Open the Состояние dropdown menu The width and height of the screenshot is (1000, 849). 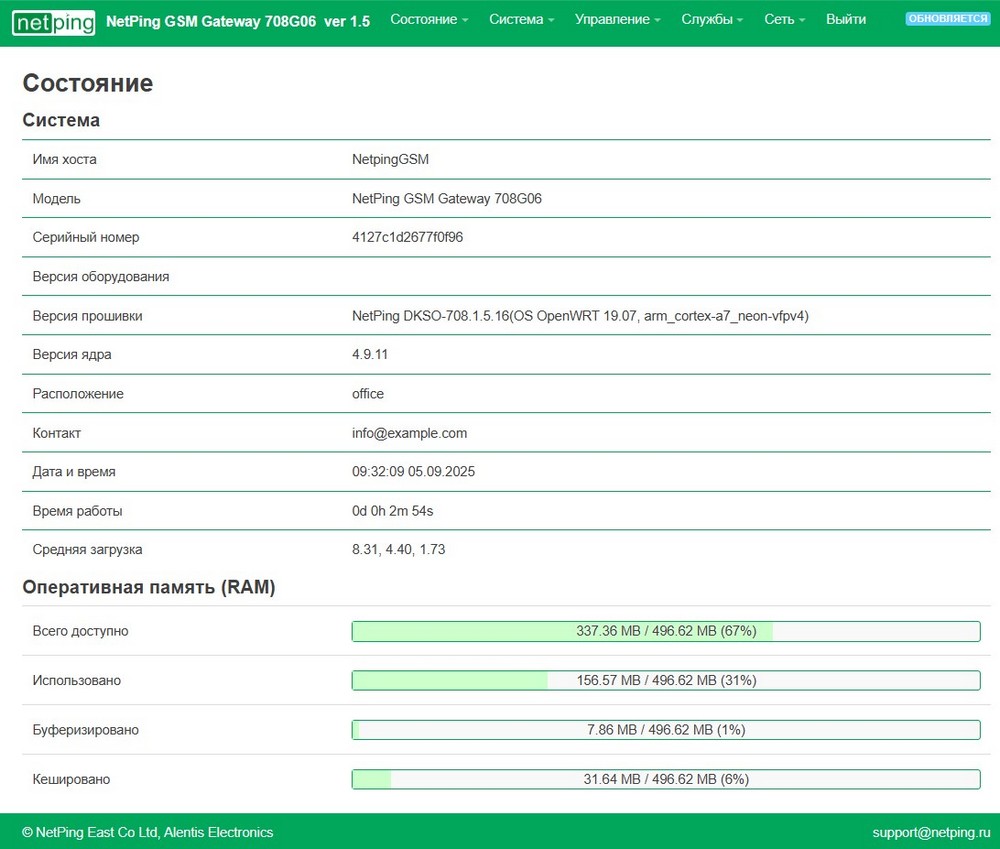[x=429, y=20]
